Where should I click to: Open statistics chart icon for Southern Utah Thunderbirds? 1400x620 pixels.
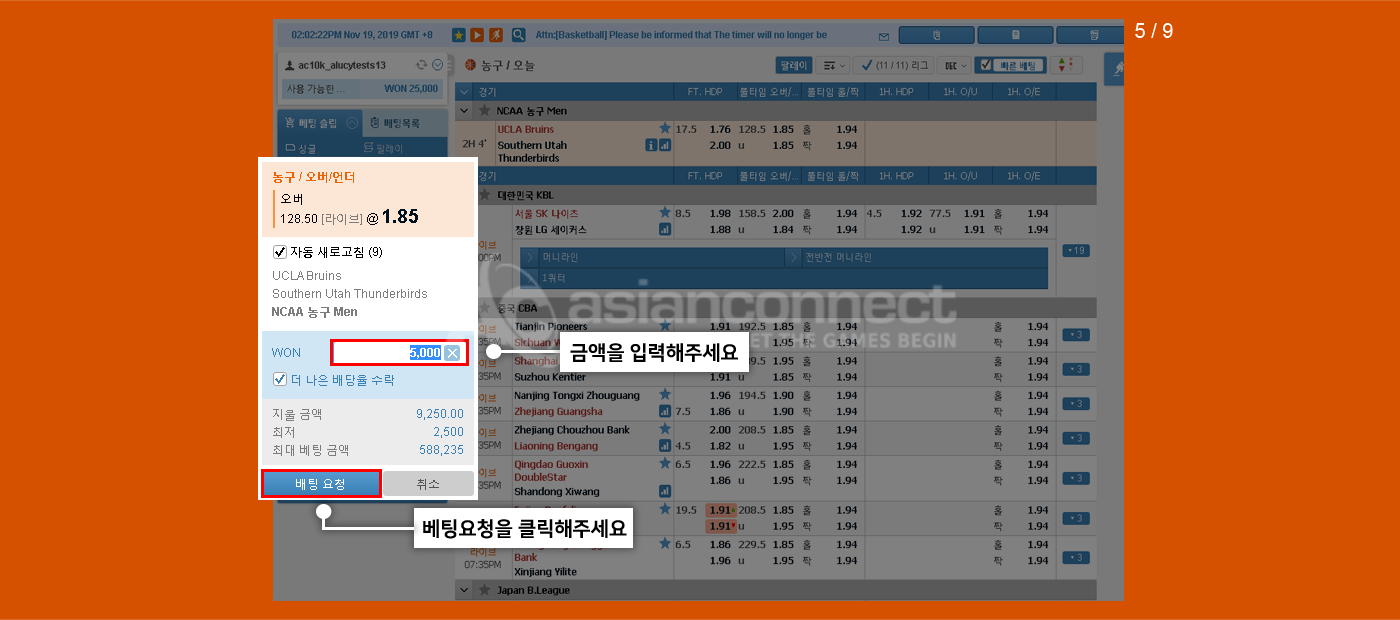(x=665, y=145)
